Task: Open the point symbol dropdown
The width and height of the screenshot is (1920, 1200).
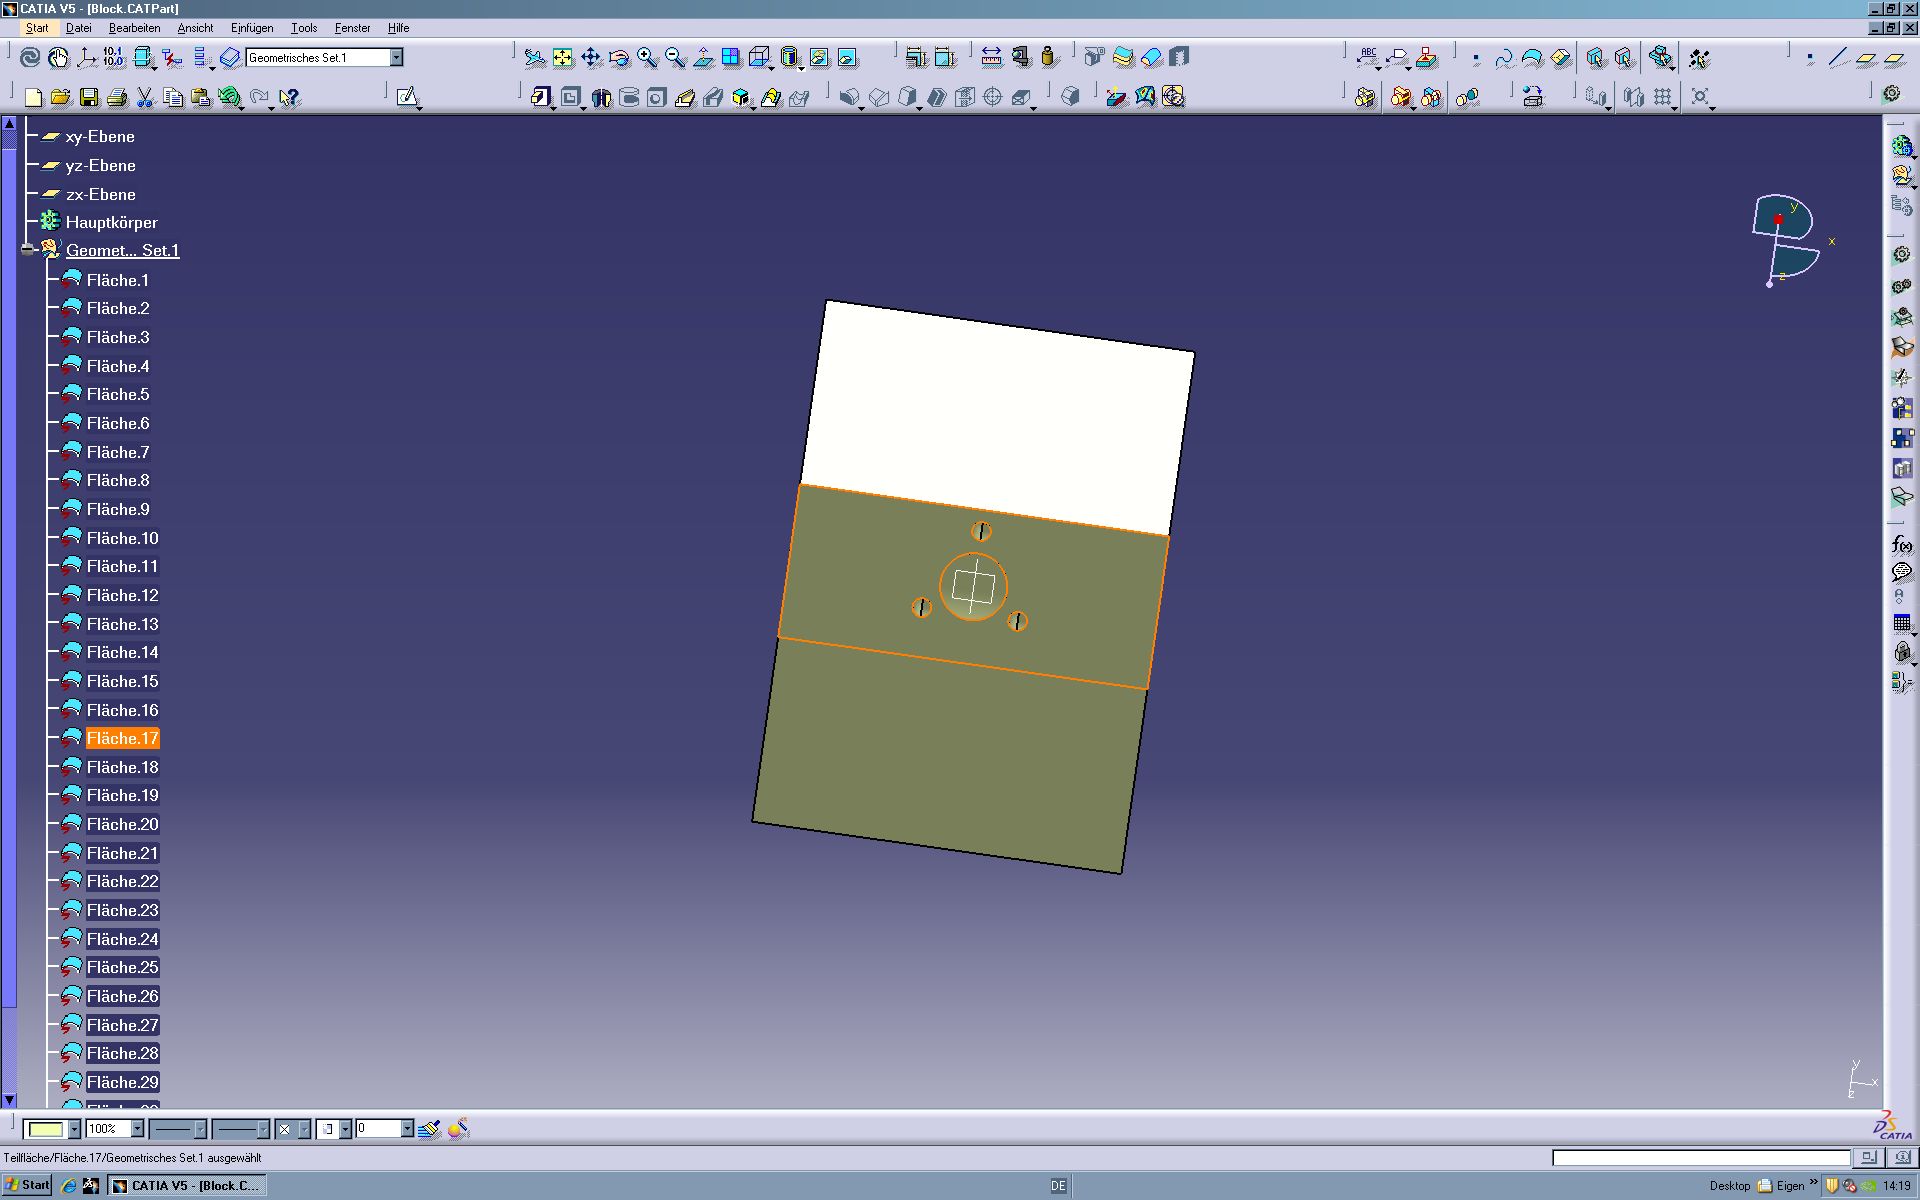Action: [304, 1129]
